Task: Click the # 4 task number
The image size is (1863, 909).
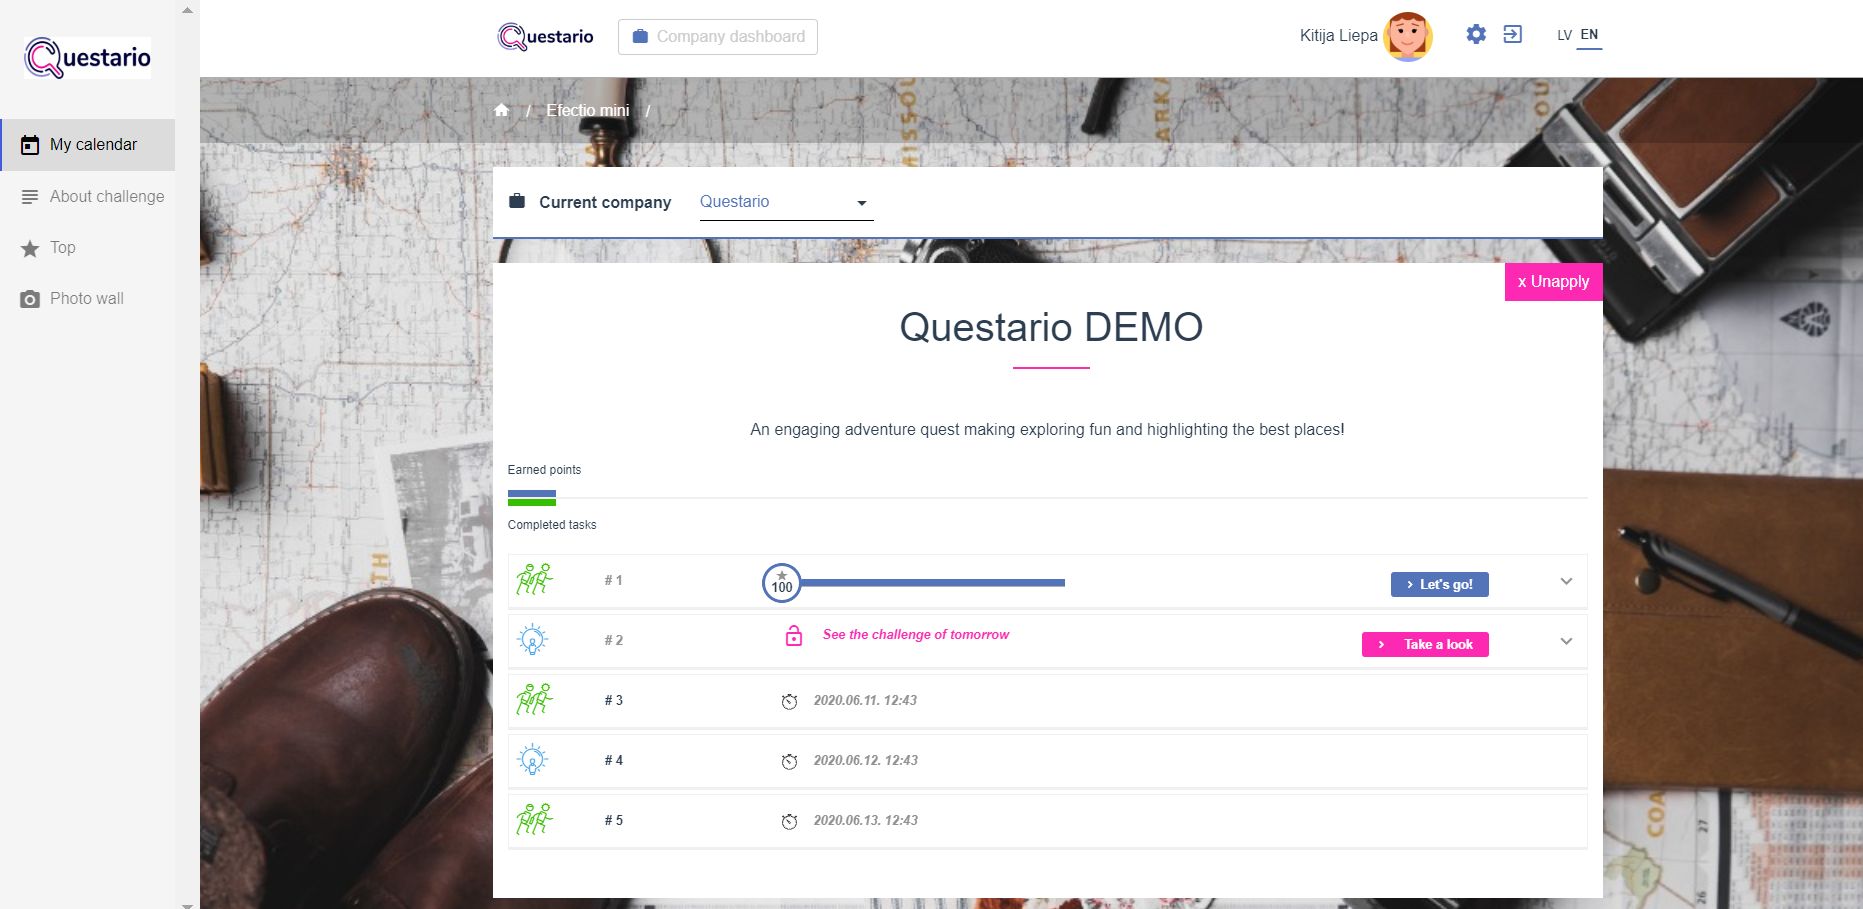Action: 613,761
